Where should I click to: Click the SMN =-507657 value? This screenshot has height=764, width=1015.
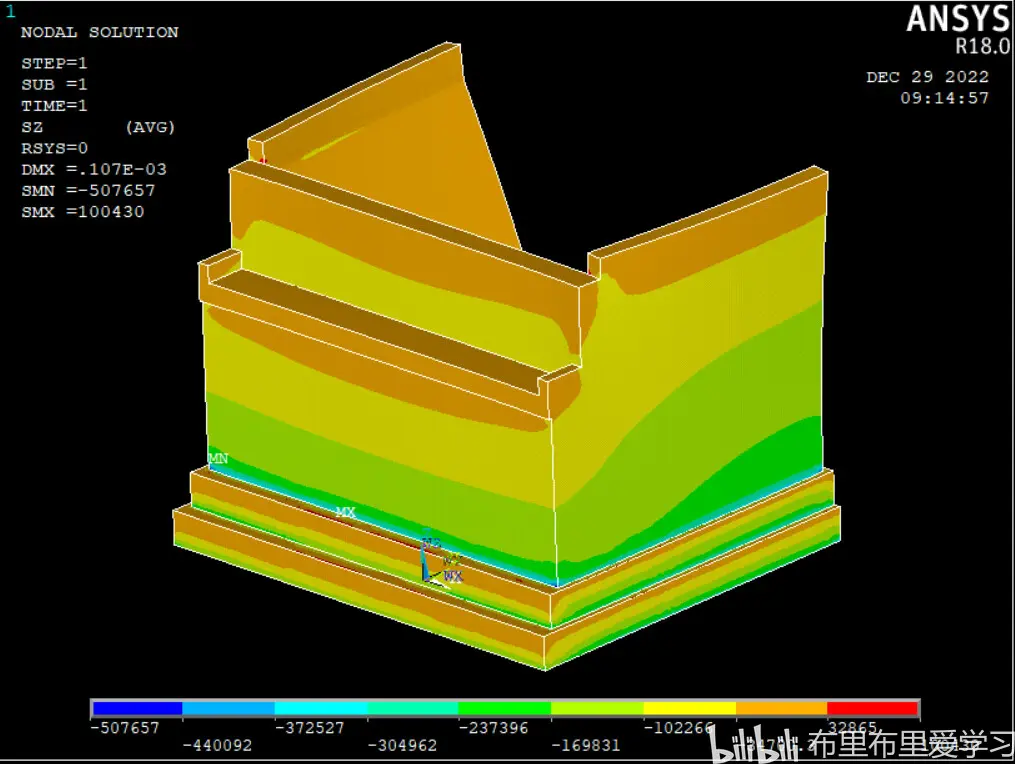point(88,191)
